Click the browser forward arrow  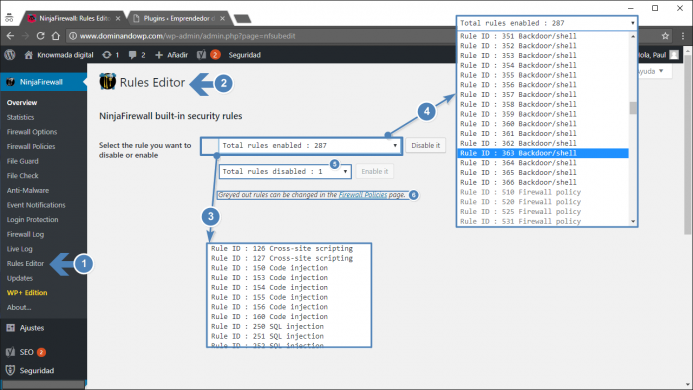click(25, 36)
